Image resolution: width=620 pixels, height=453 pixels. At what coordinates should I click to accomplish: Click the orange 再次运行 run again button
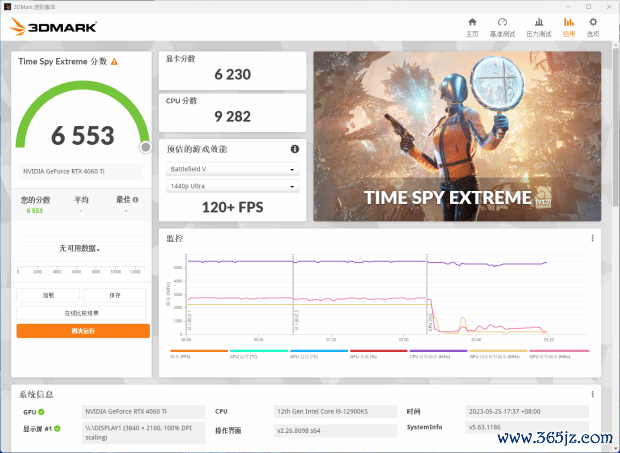83,331
